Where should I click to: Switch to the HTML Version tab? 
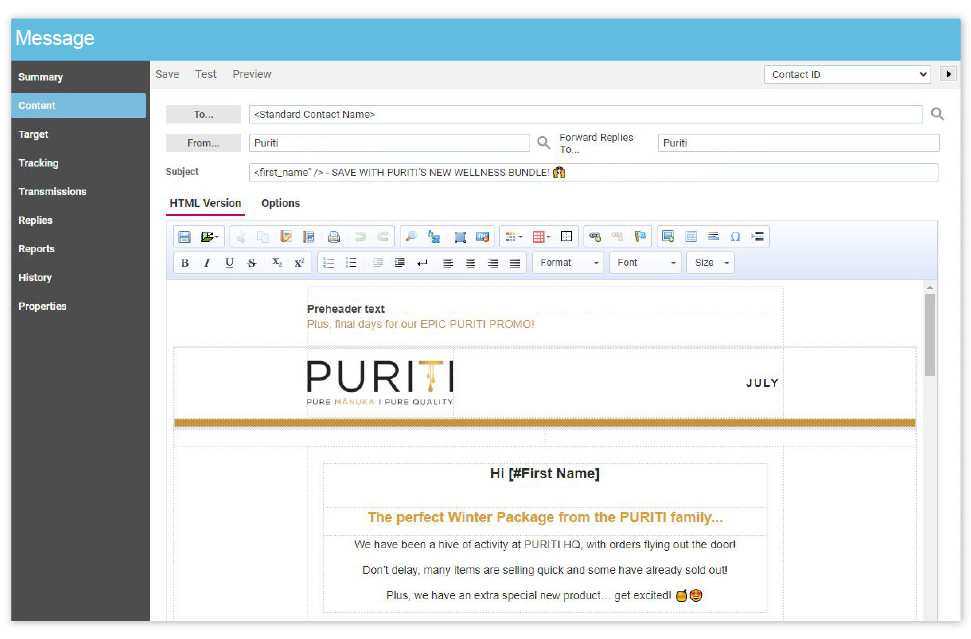(206, 203)
